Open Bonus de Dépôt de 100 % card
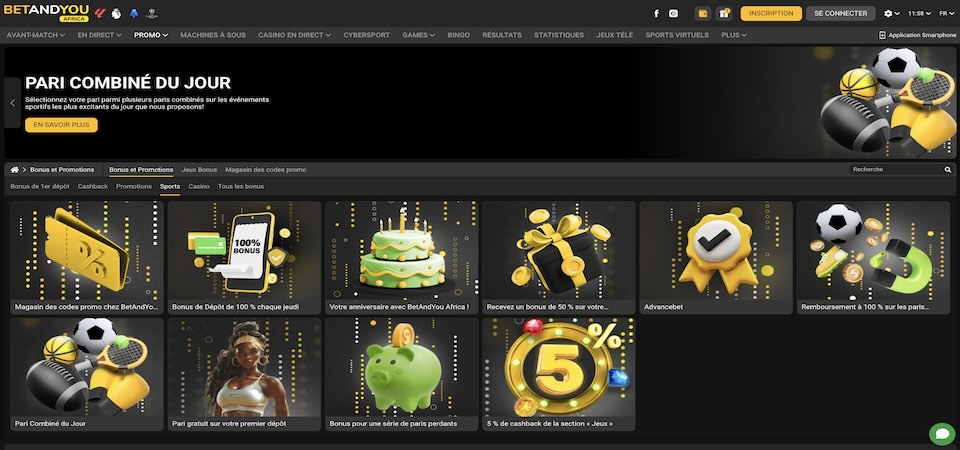This screenshot has height=450, width=960. pyautogui.click(x=244, y=258)
